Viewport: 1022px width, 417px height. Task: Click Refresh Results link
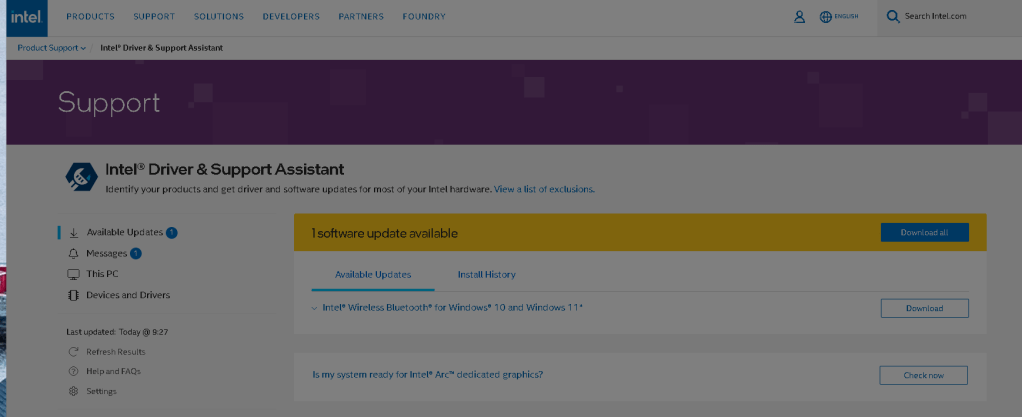pos(115,352)
